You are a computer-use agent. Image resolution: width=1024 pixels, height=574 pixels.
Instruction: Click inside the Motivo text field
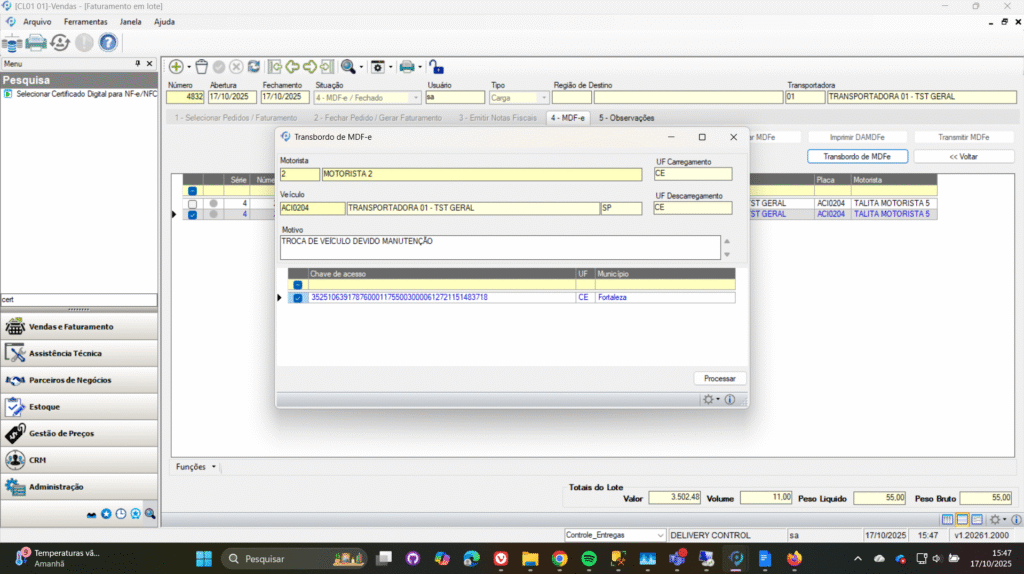pos(500,247)
